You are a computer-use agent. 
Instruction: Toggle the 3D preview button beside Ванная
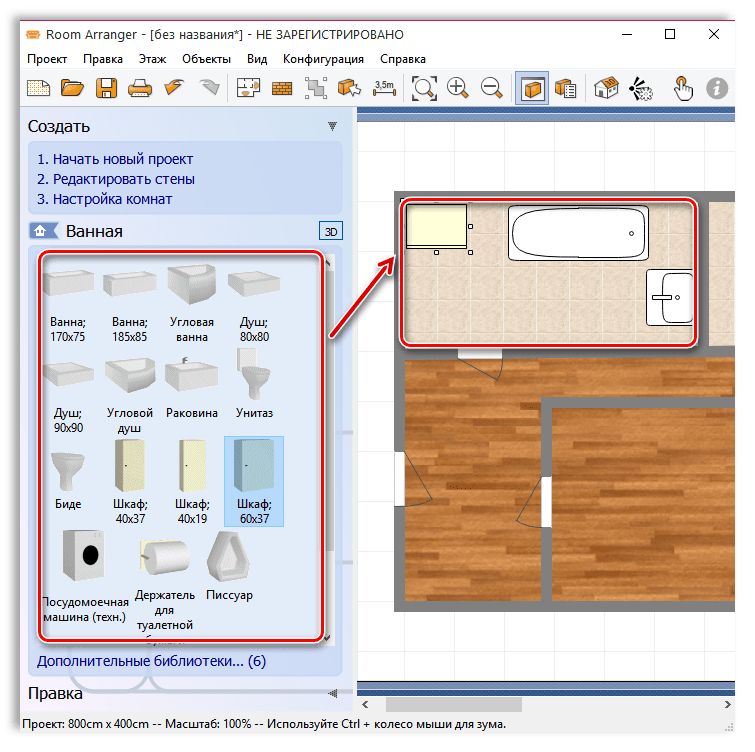[x=330, y=231]
